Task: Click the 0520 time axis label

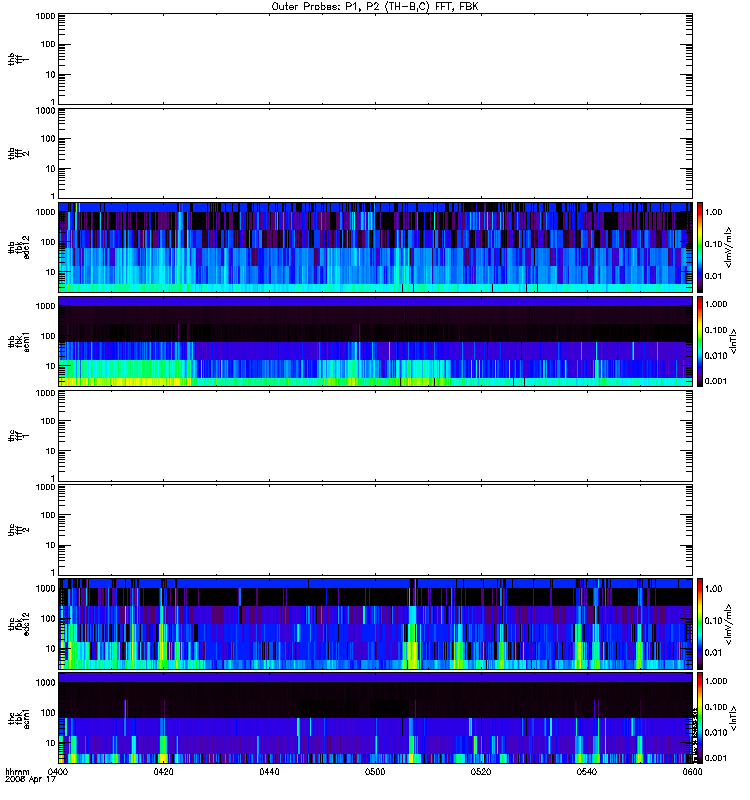Action: [x=481, y=771]
